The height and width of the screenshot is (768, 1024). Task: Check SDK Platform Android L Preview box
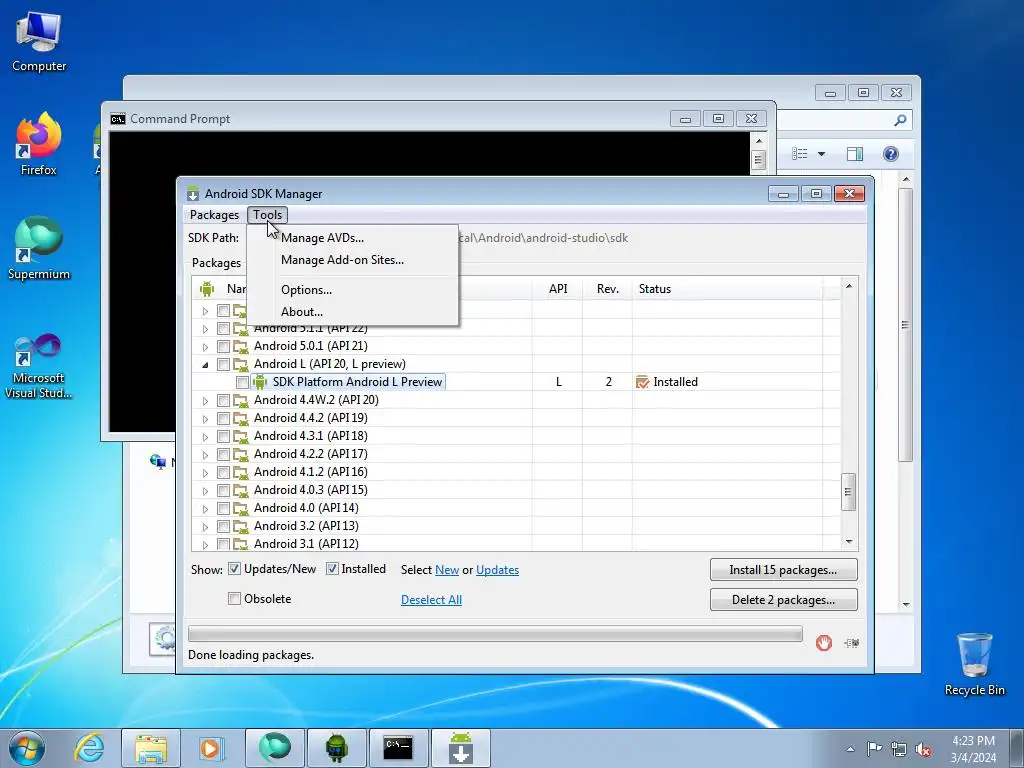(x=242, y=382)
